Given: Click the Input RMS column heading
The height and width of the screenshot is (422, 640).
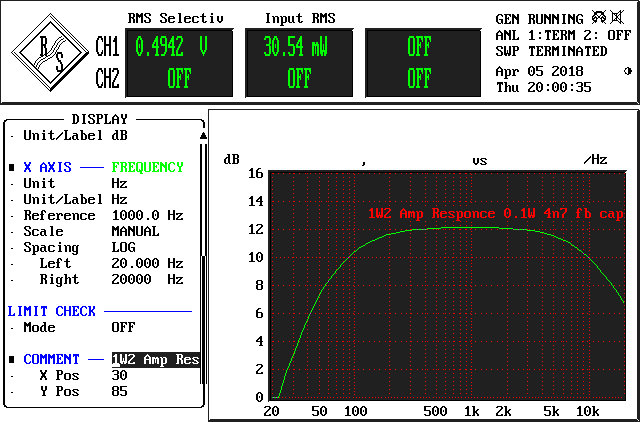Looking at the screenshot, I should pos(300,18).
